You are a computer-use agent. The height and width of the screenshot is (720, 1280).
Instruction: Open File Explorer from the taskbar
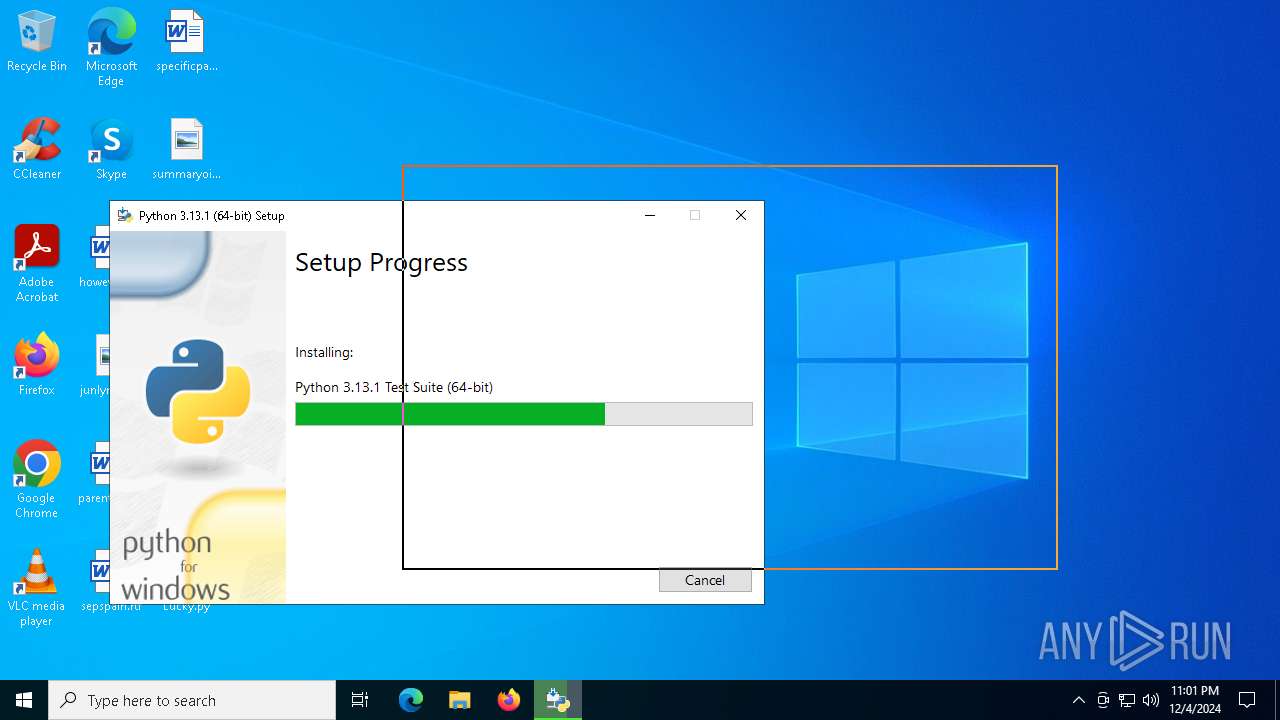(x=459, y=700)
